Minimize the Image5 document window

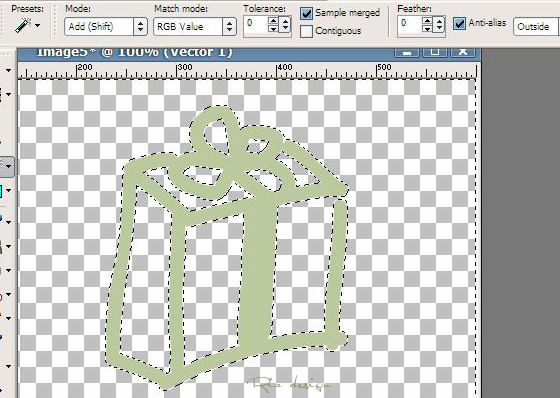407,52
